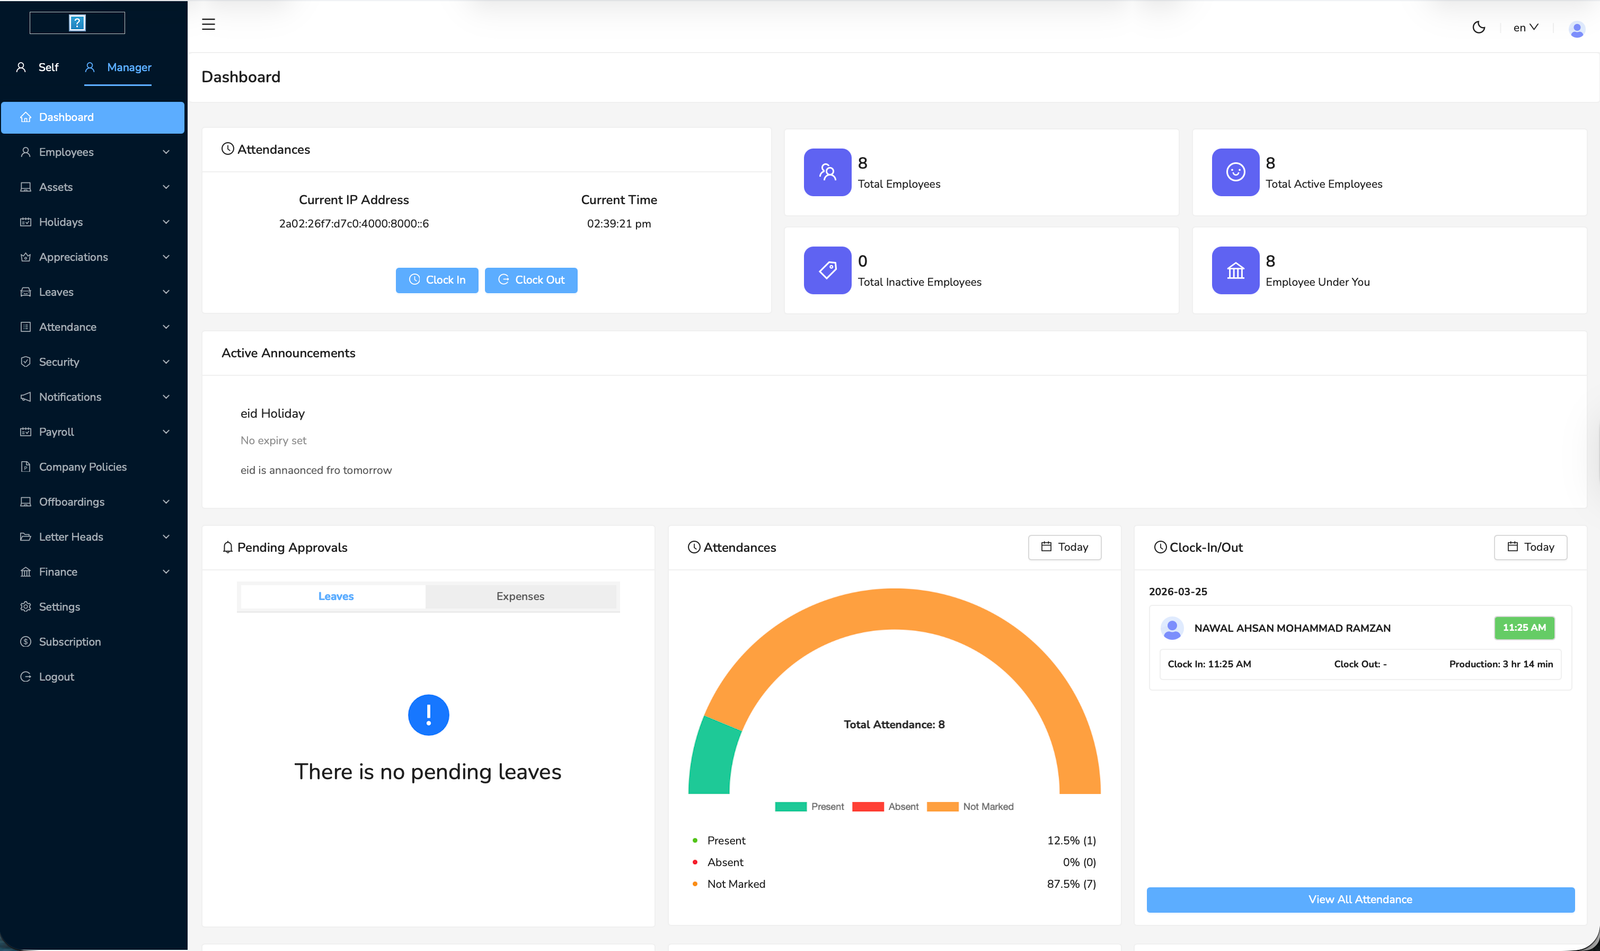Switch to the Self view tab
The width and height of the screenshot is (1600, 951).
pyautogui.click(x=37, y=67)
